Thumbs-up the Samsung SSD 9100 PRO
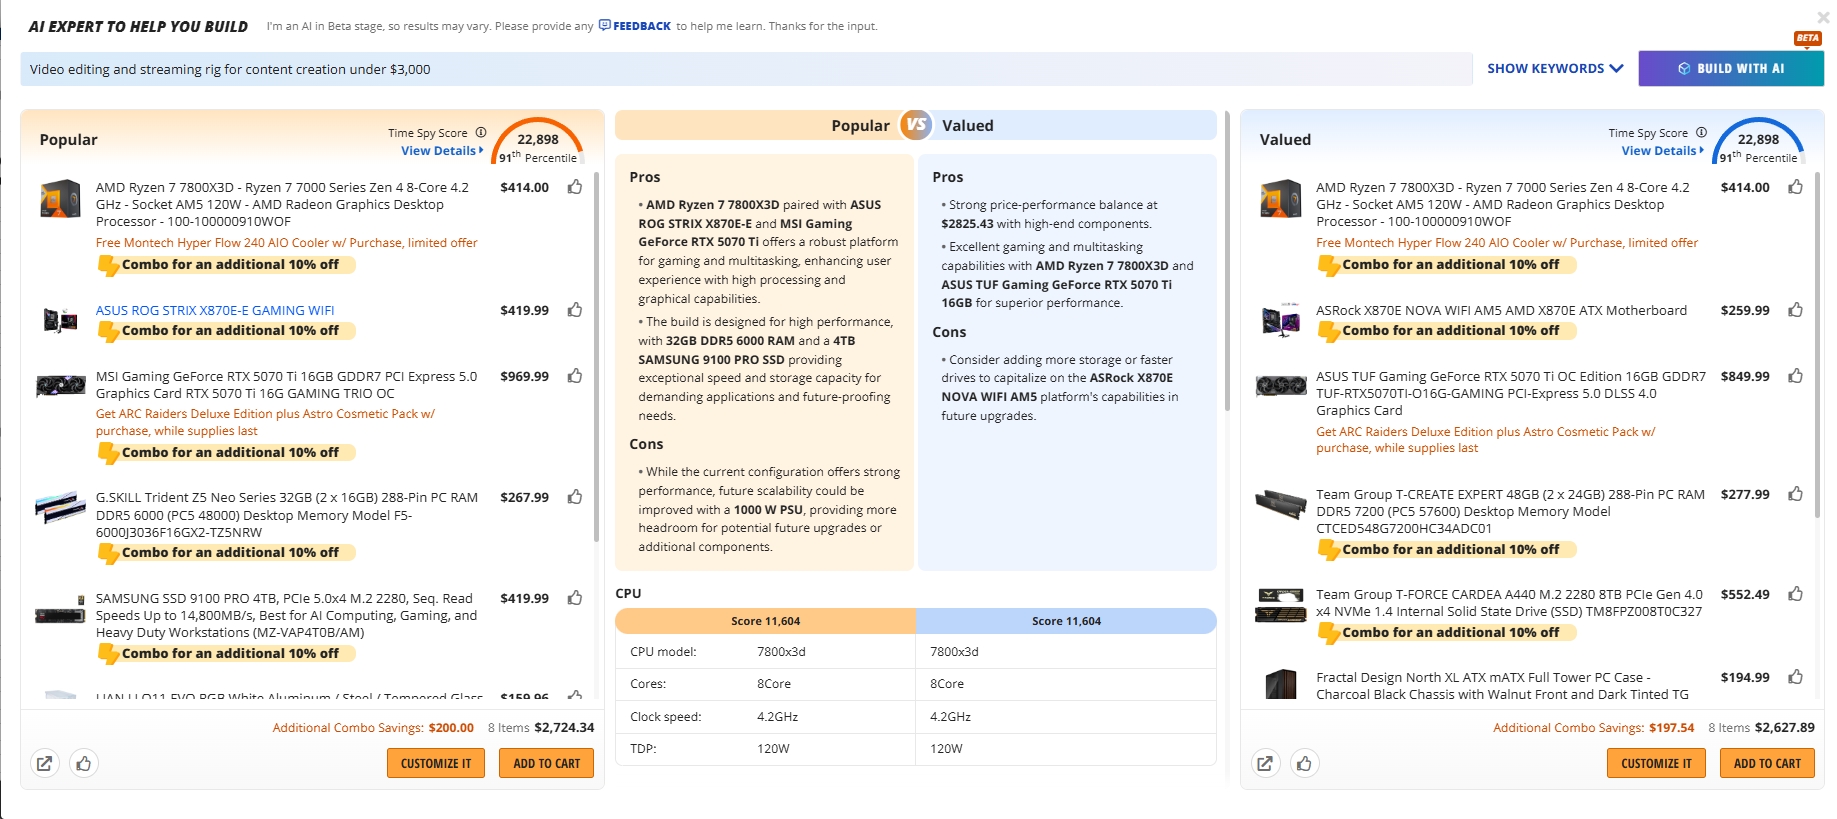1837x819 pixels. [575, 598]
